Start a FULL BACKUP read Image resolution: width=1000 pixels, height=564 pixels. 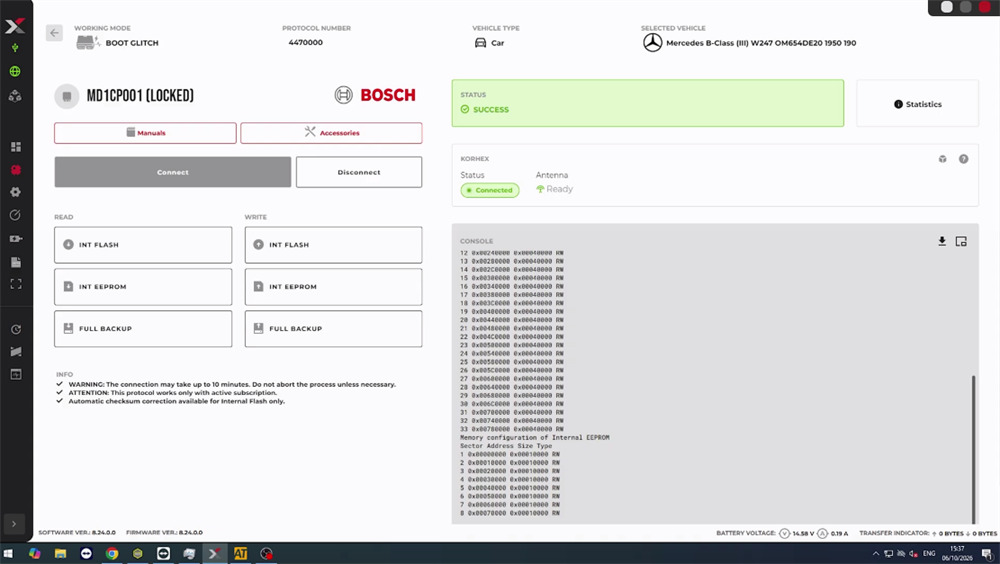(143, 329)
